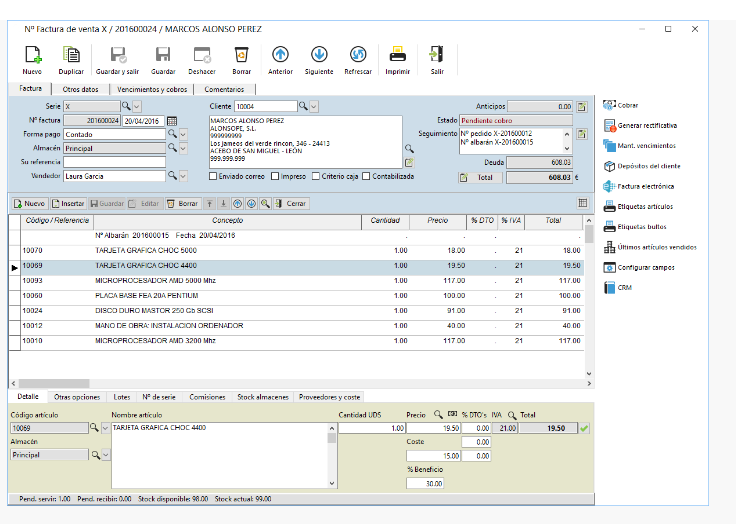Check the Contabilizada checkbox

(x=366, y=176)
